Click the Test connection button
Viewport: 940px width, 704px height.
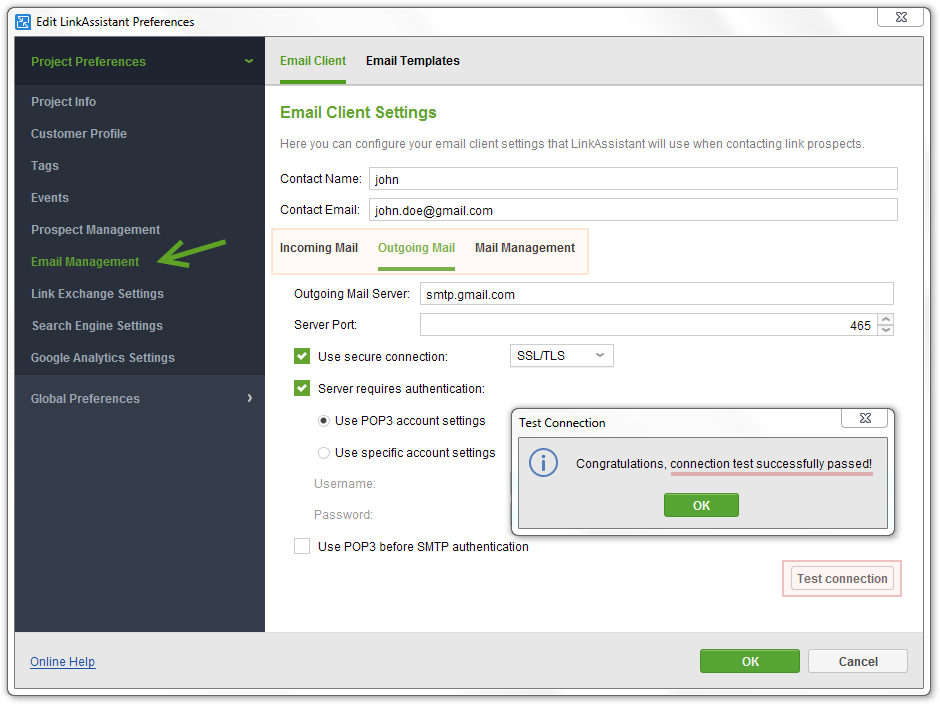pos(842,579)
